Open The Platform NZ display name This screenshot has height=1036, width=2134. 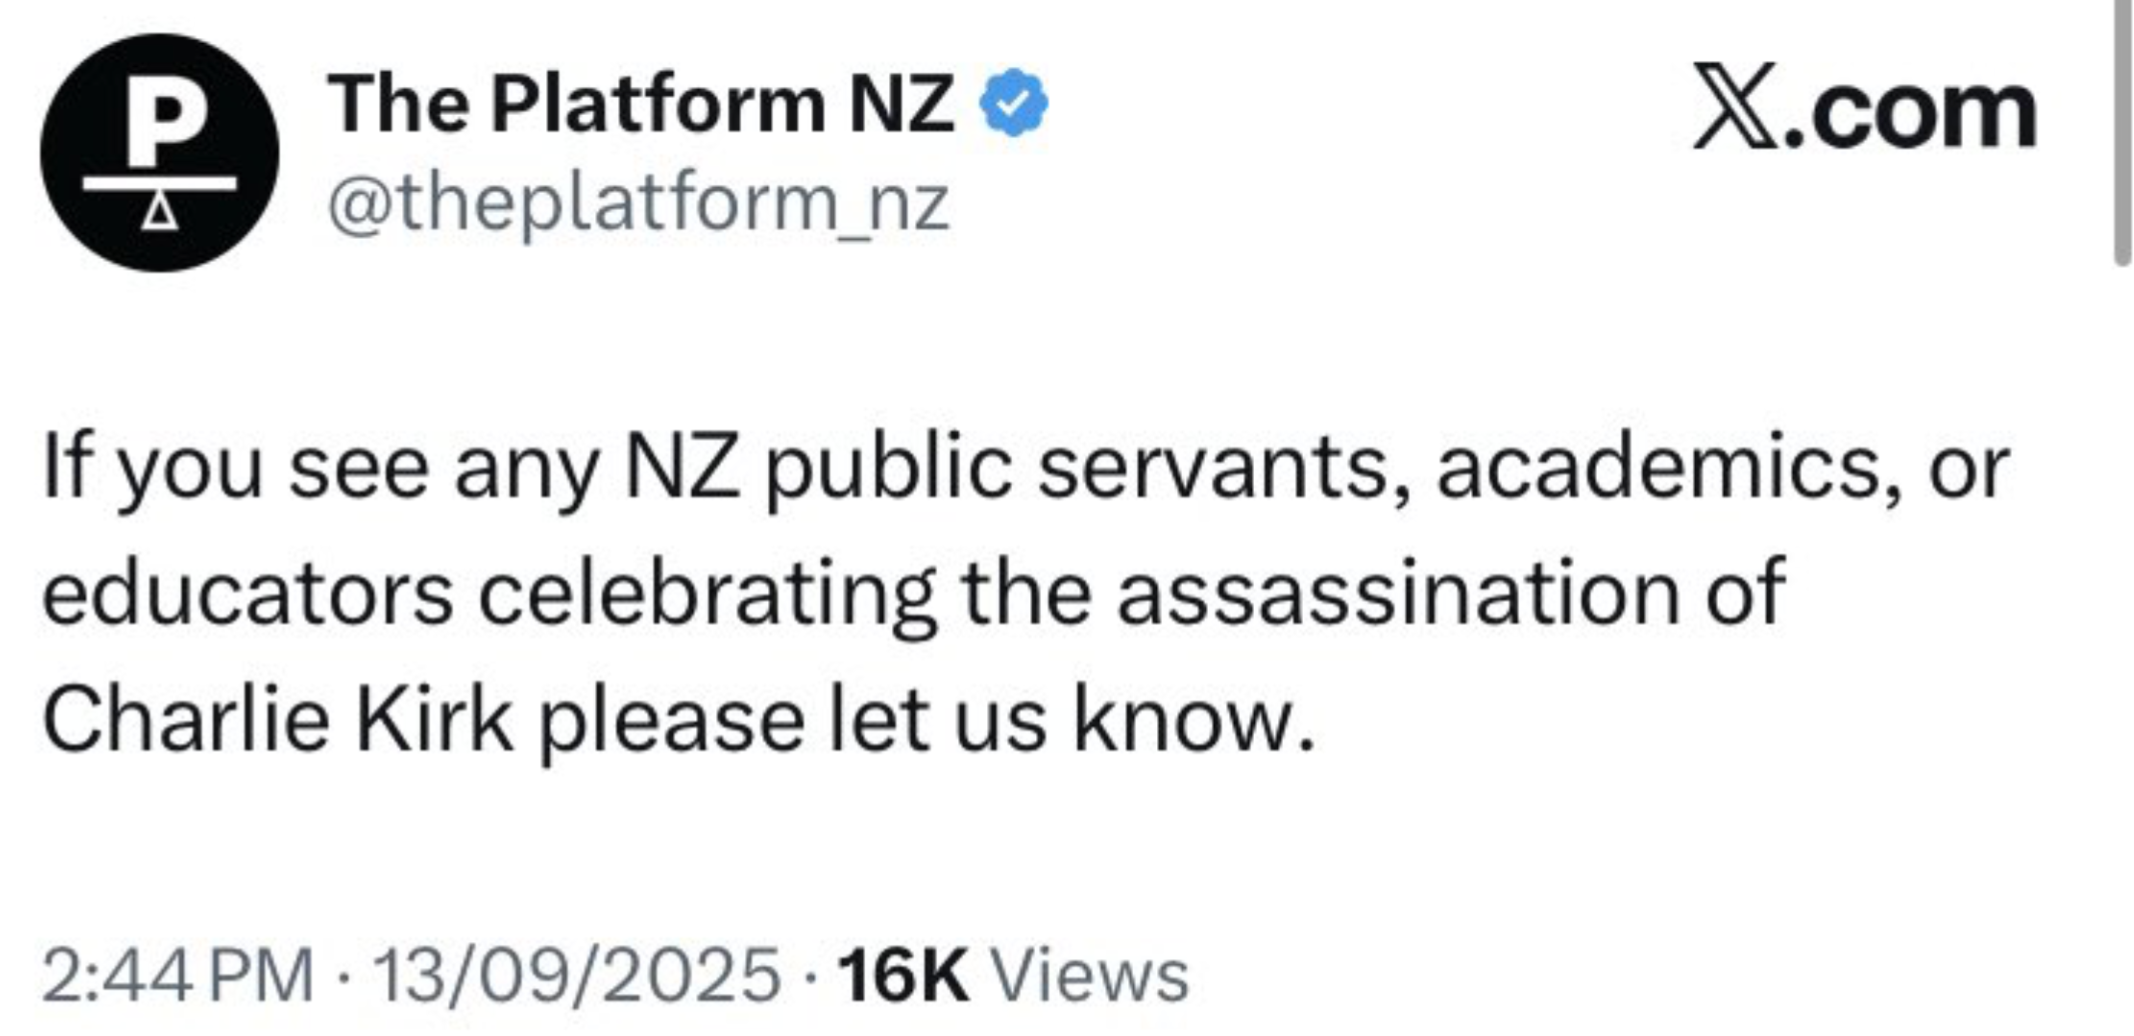click(x=640, y=103)
